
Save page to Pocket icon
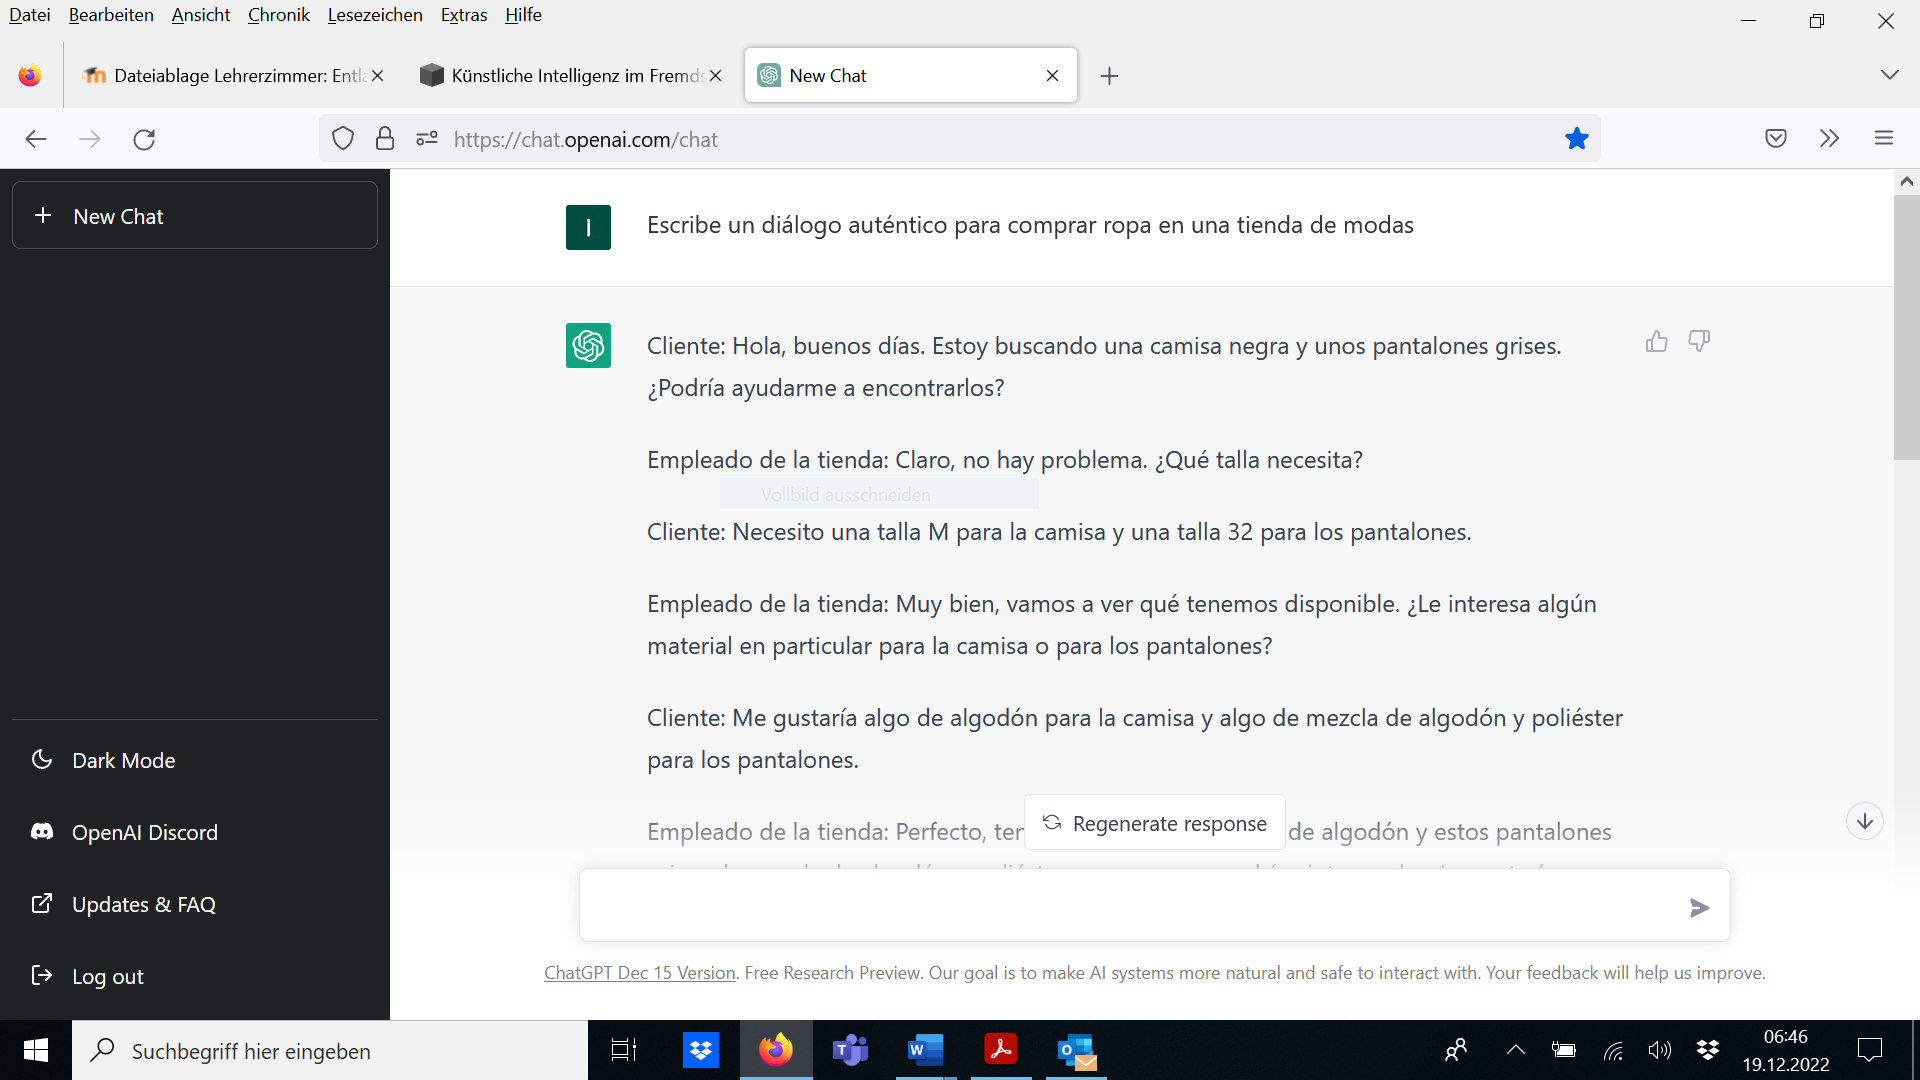pyautogui.click(x=1776, y=139)
